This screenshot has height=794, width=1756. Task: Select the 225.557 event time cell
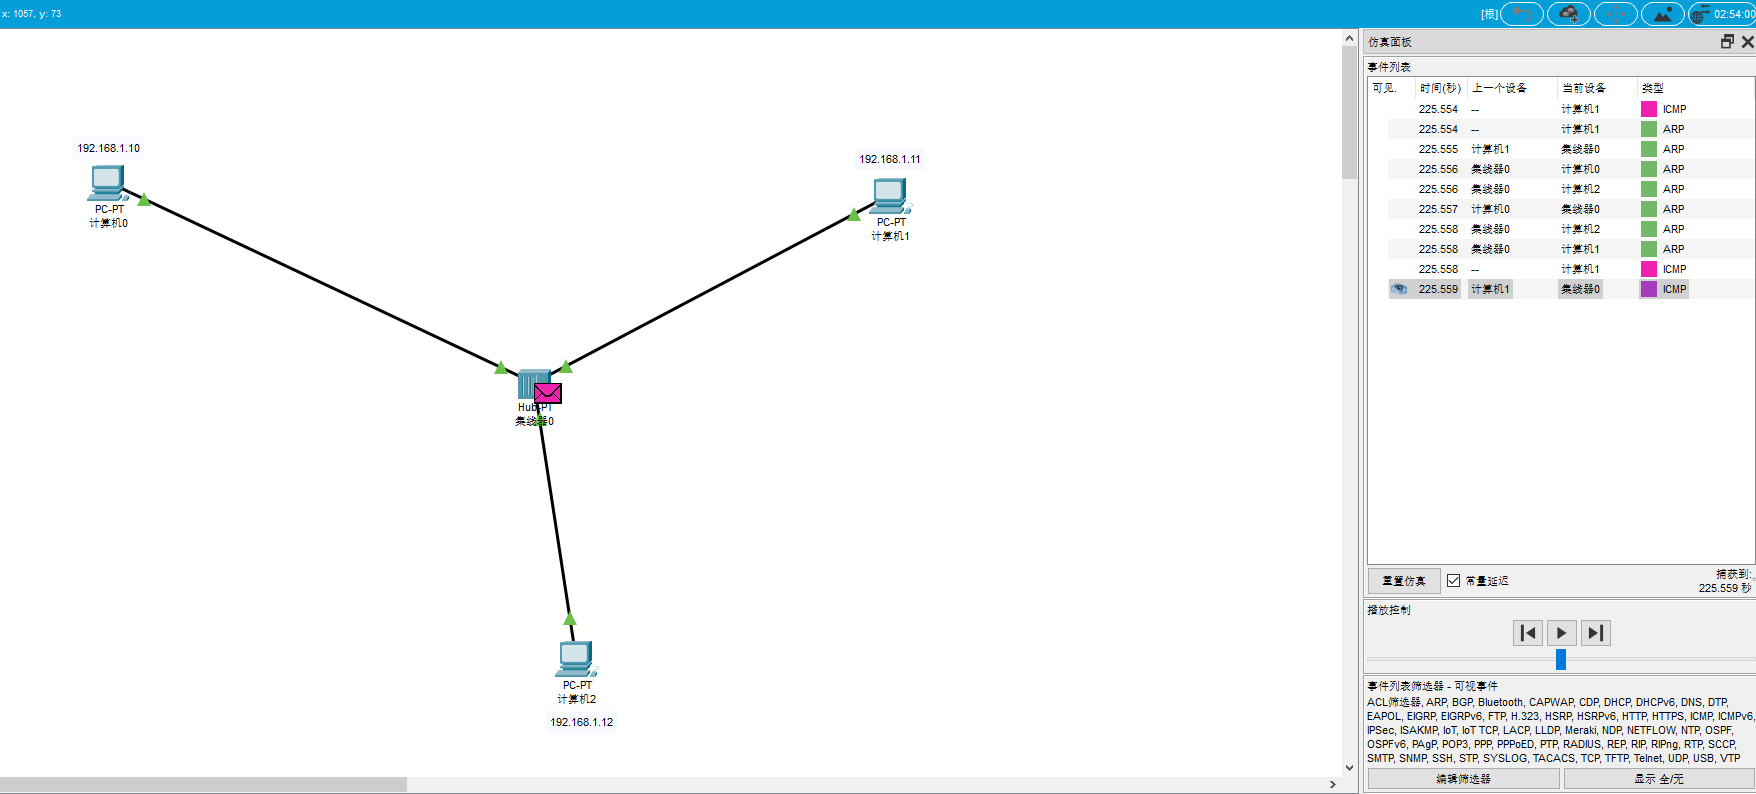(x=1438, y=209)
